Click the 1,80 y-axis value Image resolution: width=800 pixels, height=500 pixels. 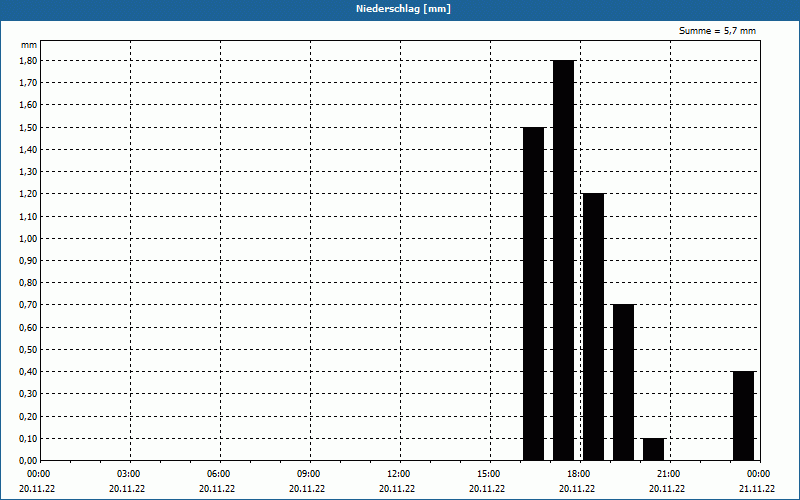click(29, 60)
